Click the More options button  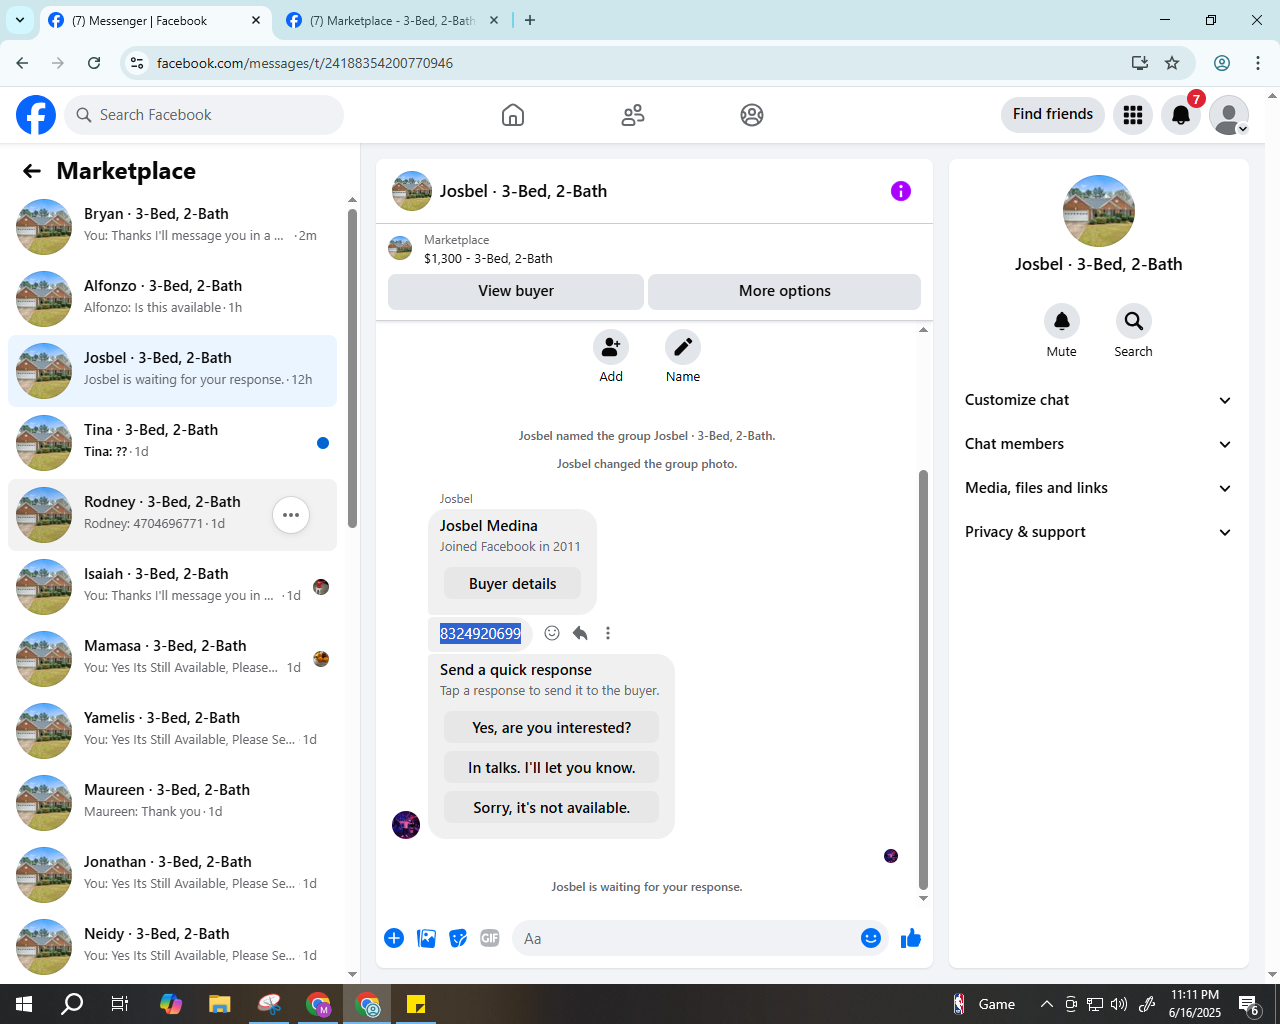click(785, 291)
